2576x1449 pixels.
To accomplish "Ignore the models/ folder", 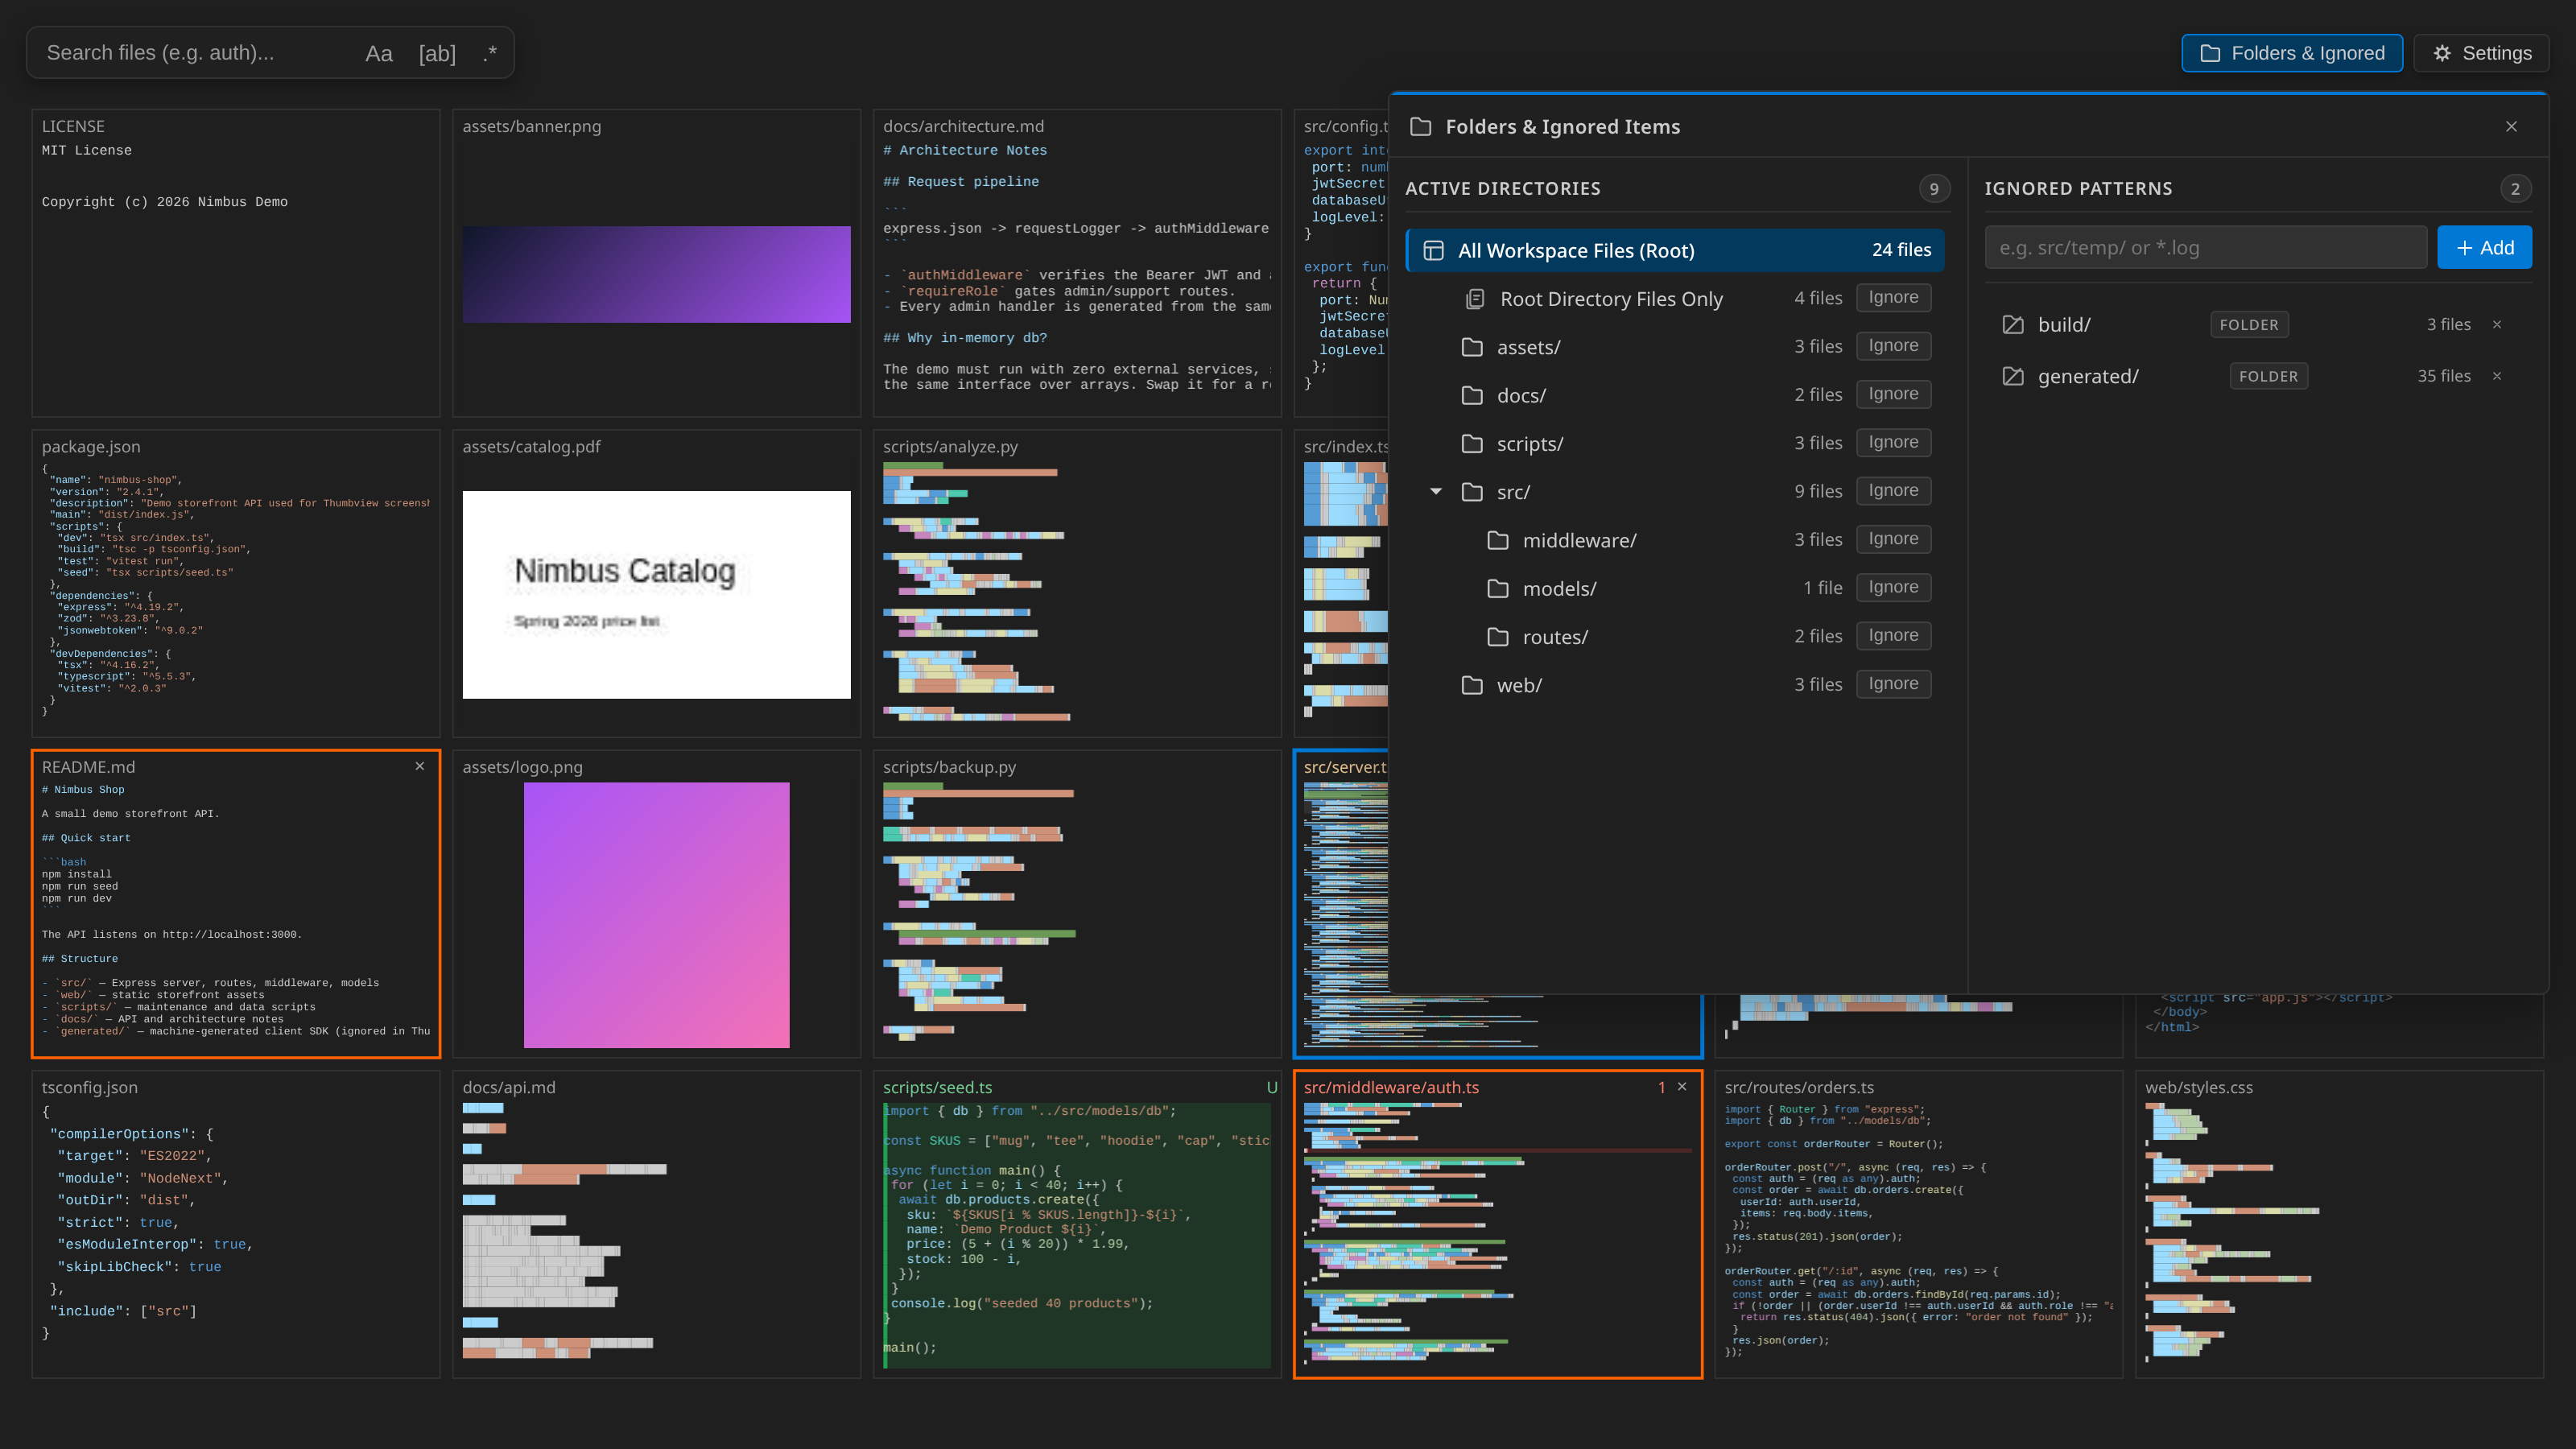I will point(1893,587).
